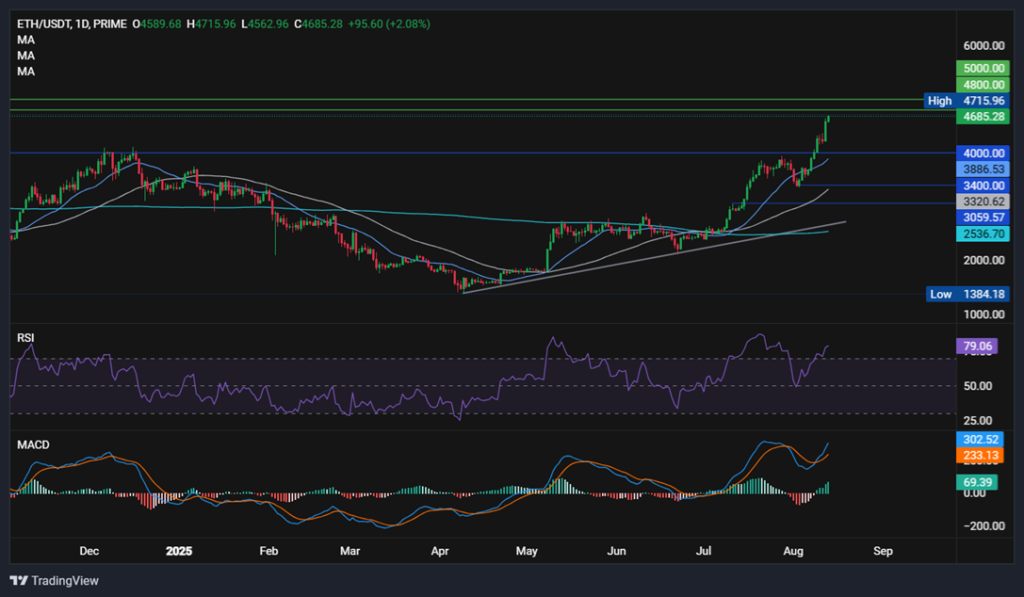Click the Aug label on time axis
The width and height of the screenshot is (1024, 597).
click(x=793, y=551)
